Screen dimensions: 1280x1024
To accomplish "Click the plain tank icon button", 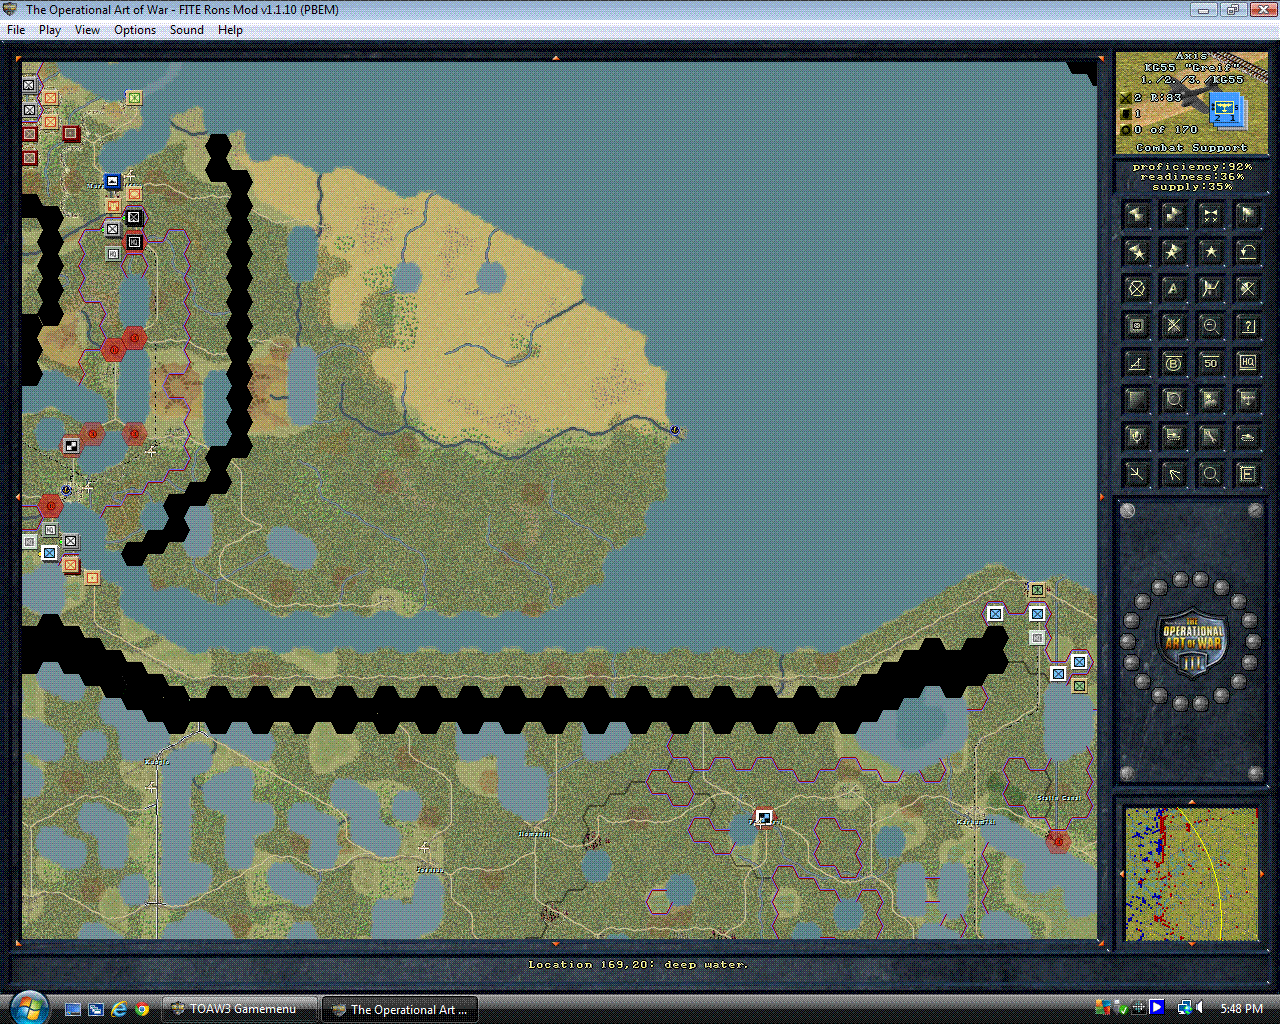I will pyautogui.click(x=1248, y=437).
